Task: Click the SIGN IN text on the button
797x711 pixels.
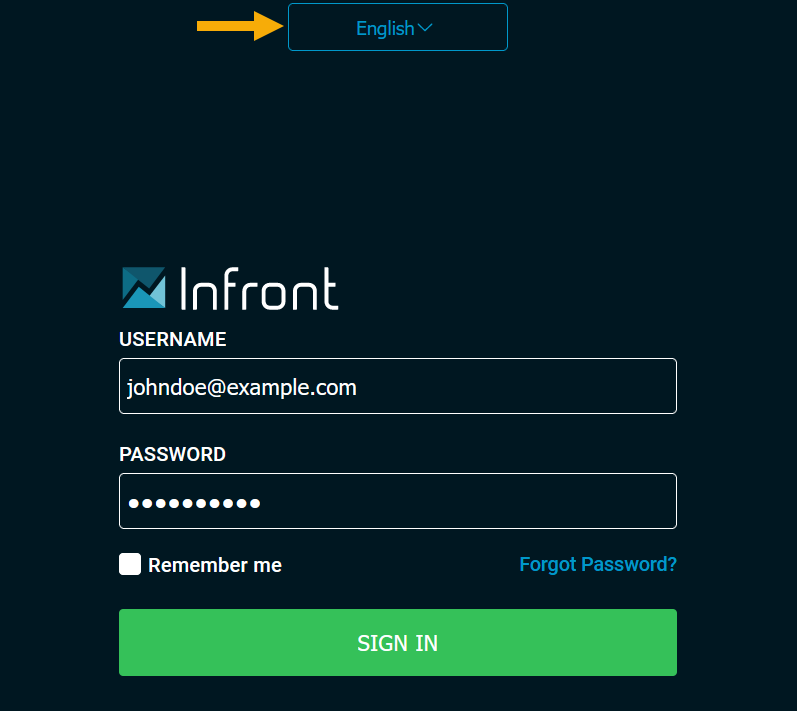Action: pos(397,643)
